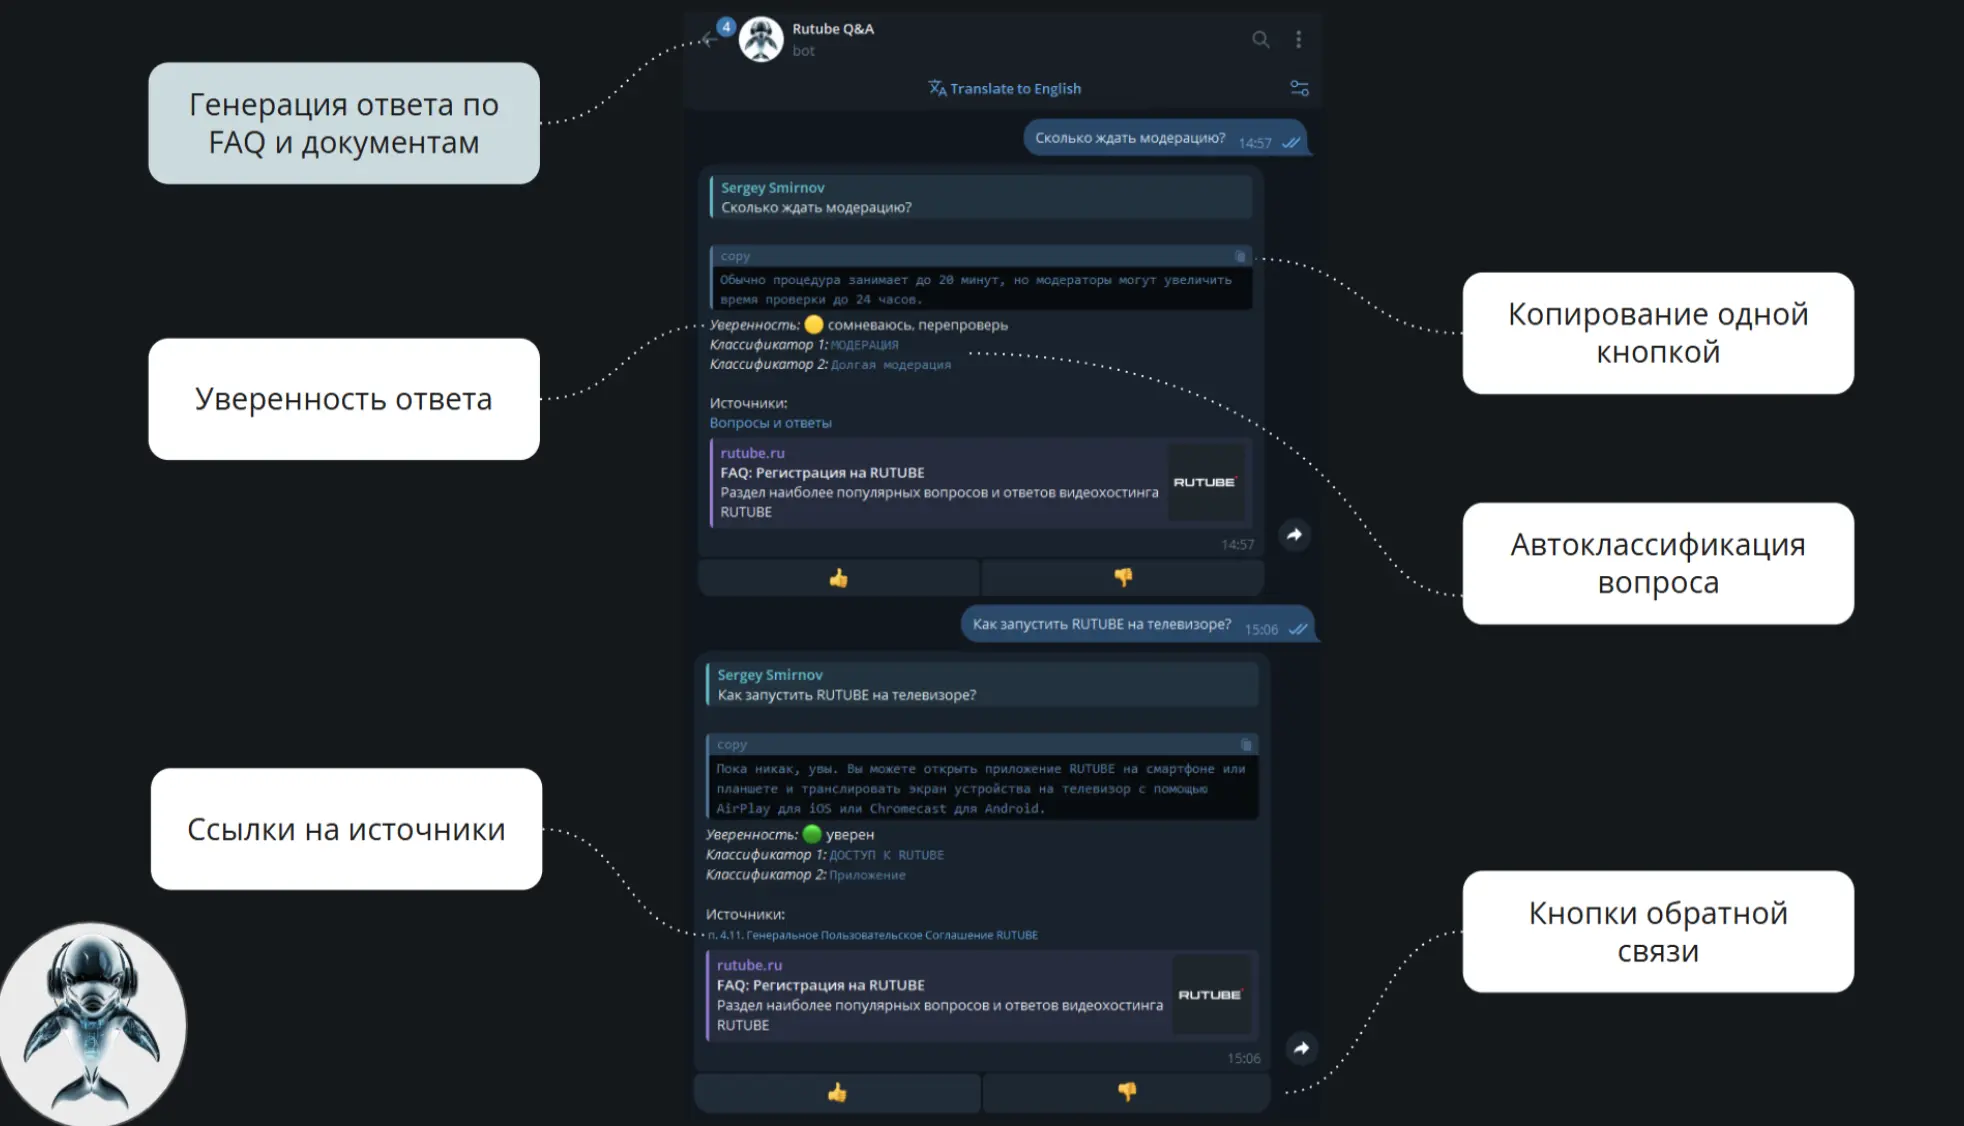Click the Rutube Q&A chat title
This screenshot has width=1964, height=1126.
(833, 29)
